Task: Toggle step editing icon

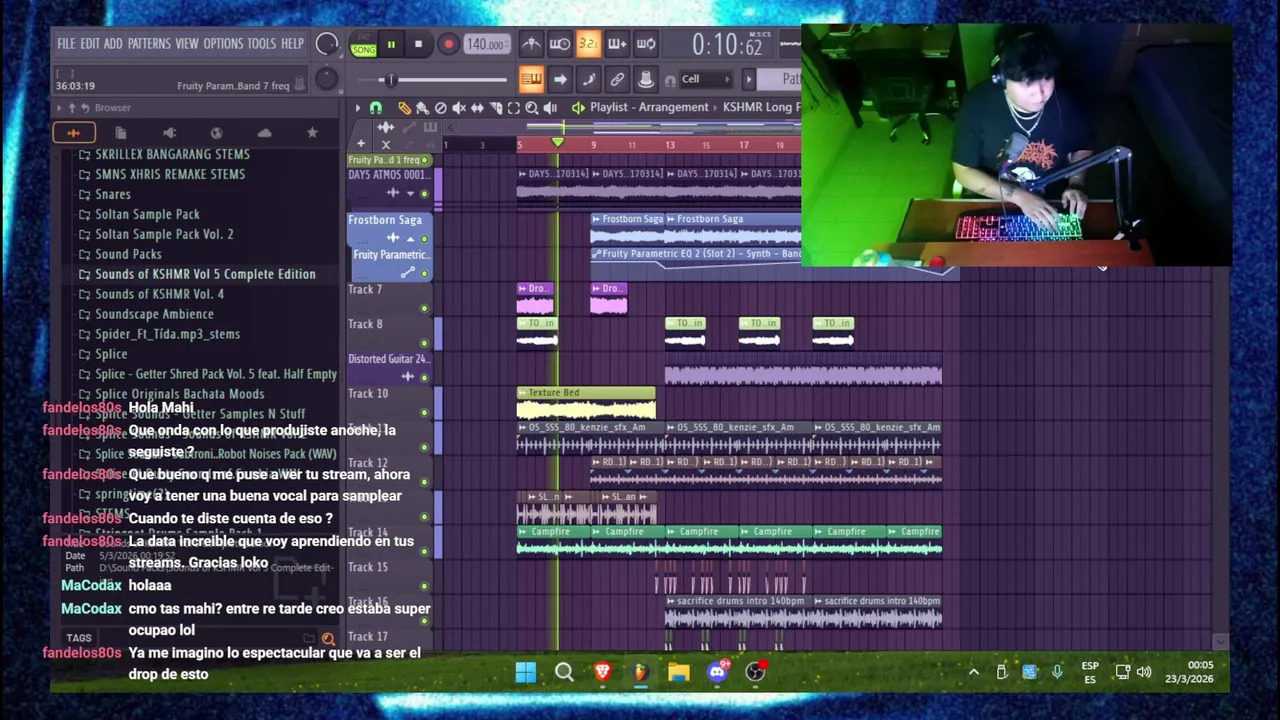Action: click(x=589, y=79)
